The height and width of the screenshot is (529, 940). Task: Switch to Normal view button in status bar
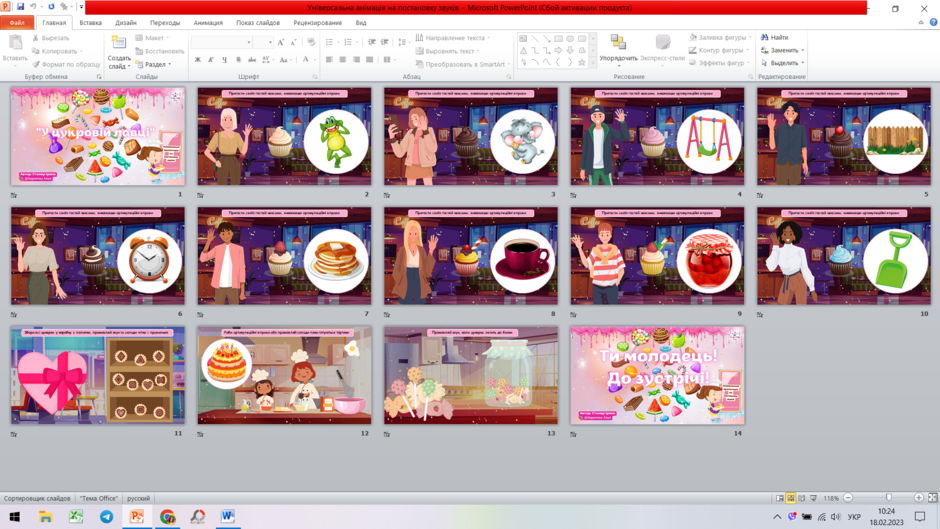[x=779, y=498]
